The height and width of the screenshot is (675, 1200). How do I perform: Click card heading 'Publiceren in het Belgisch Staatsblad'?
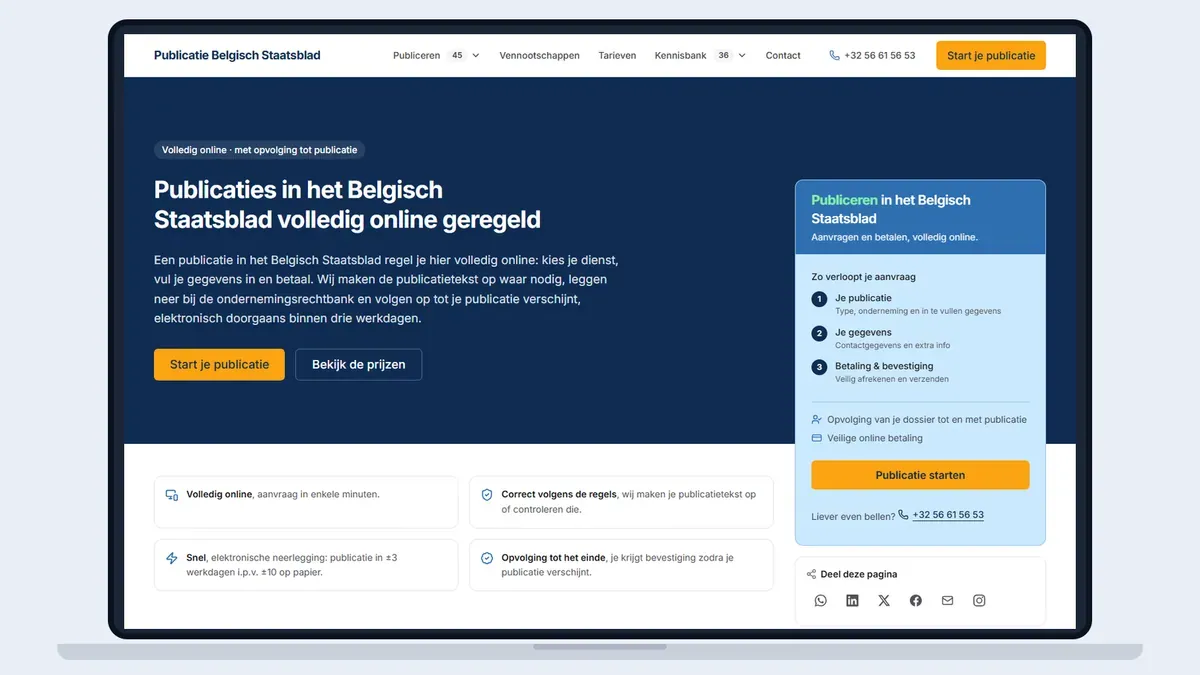pos(891,209)
